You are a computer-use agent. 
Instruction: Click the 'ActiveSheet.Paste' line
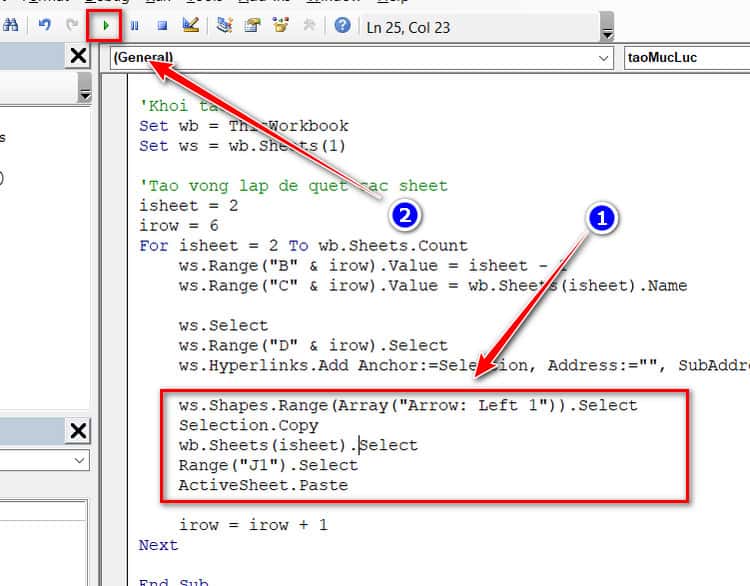[x=263, y=485]
